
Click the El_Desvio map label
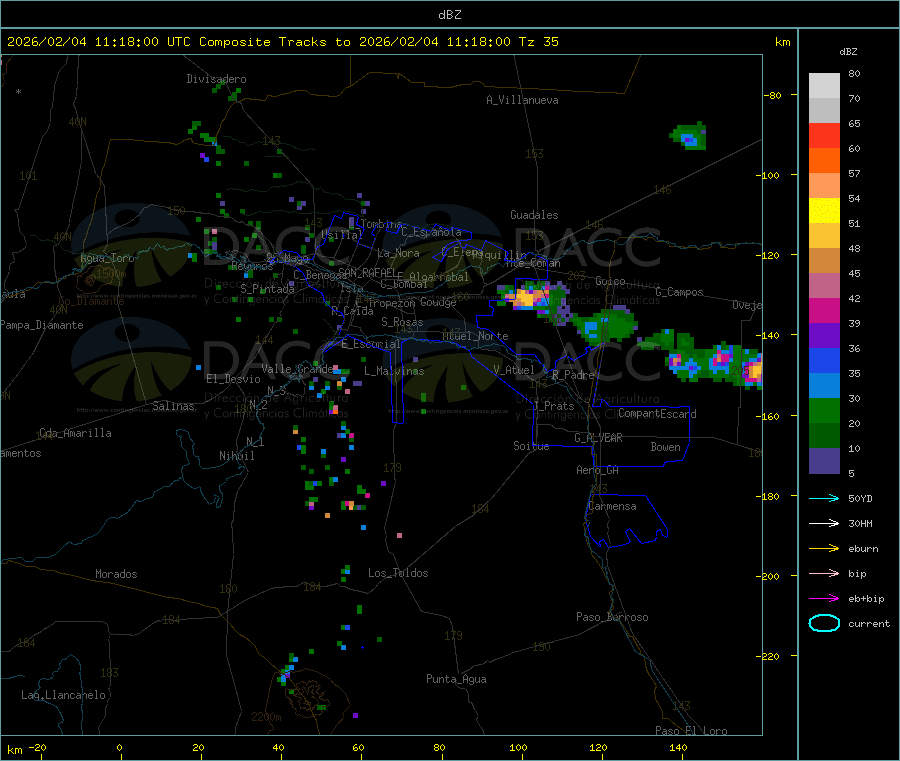[233, 379]
